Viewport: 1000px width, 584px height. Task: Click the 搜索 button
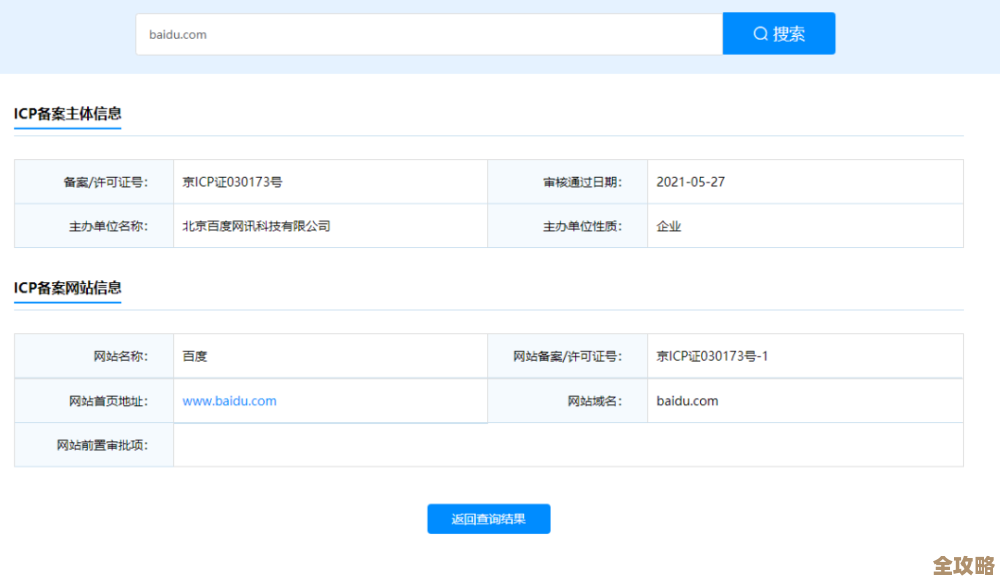point(779,33)
